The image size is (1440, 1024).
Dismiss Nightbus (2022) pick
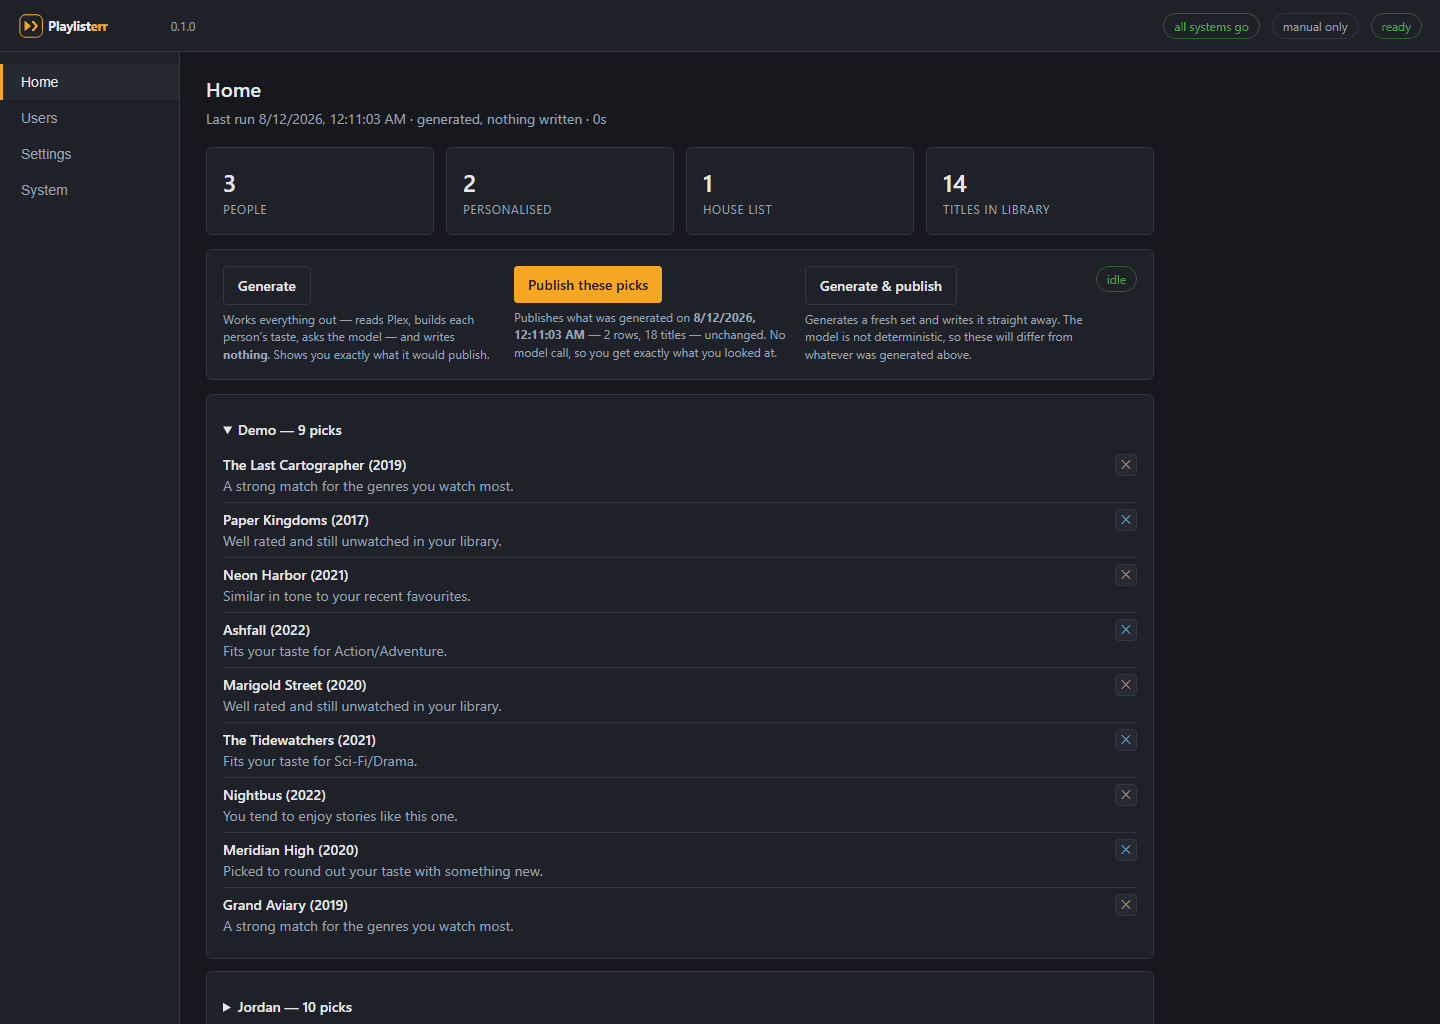[1126, 795]
